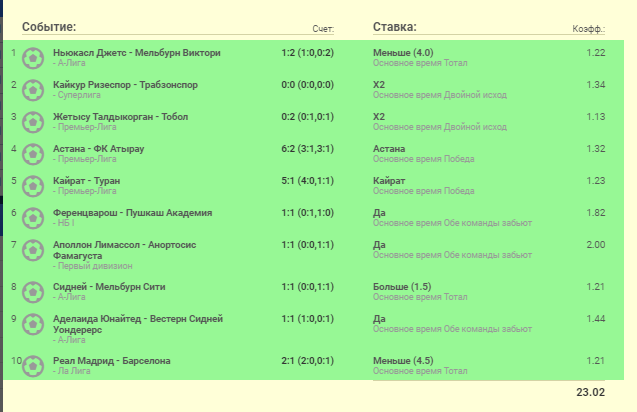Click the score 6:2 (3:1,3:1)
This screenshot has width=637, height=412.
coord(308,149)
